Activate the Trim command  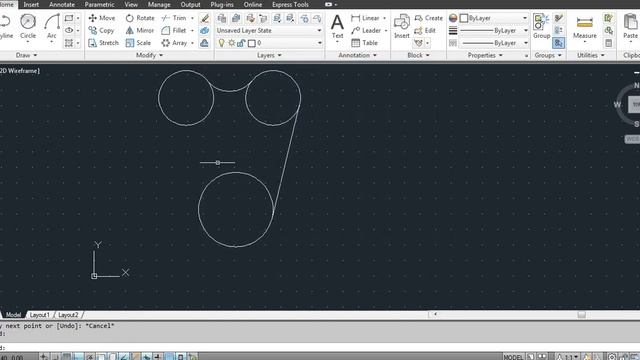[174, 18]
